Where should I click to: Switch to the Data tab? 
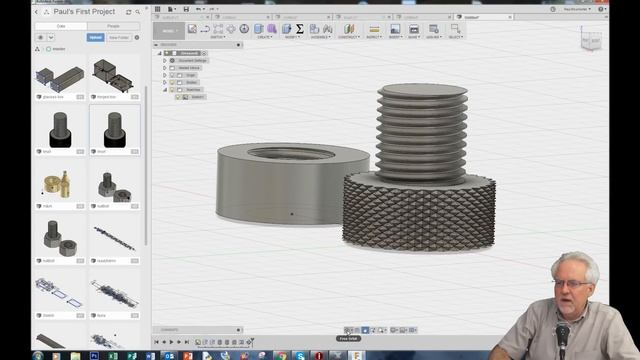tap(61, 26)
